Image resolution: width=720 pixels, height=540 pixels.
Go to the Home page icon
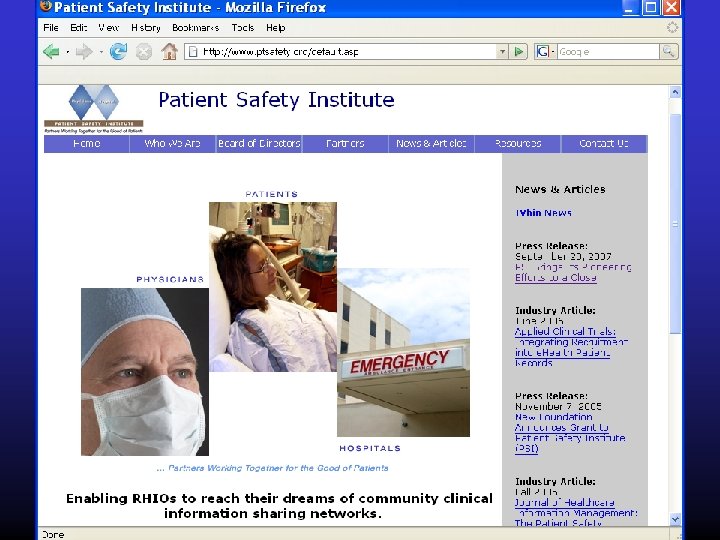click(169, 51)
